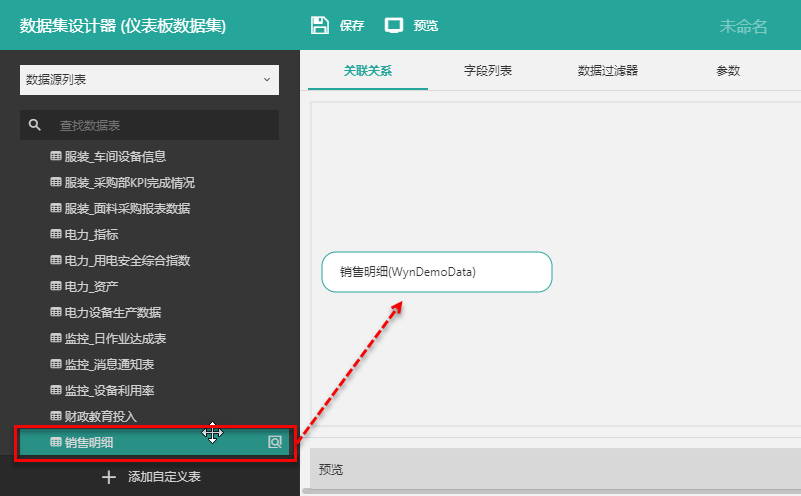Screen dimensions: 801x496
Task: Select the 销售明细(WynDemoData) node on the canvas
Action: (x=437, y=272)
